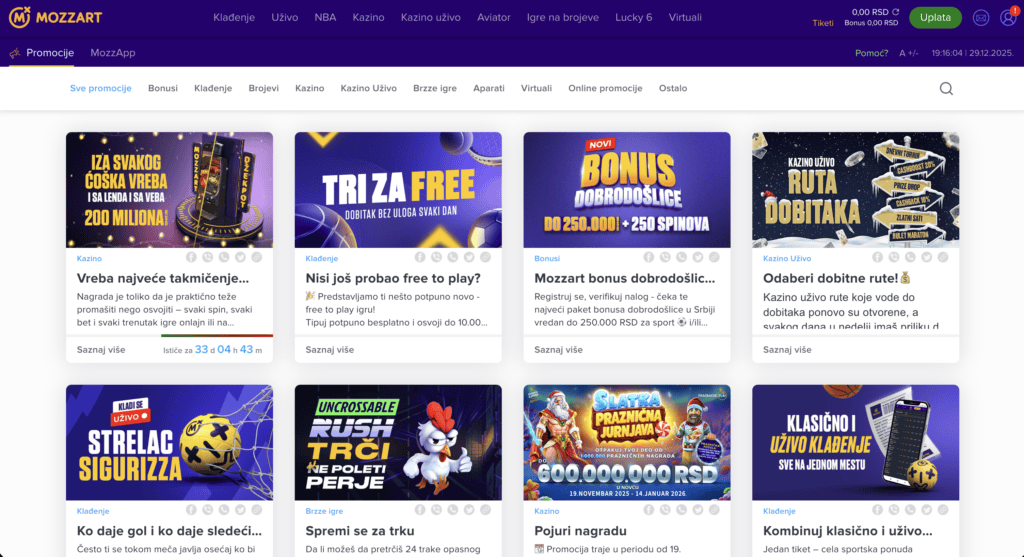Screen dimensions: 1024x557
Task: Switch to the MozzApp tab
Action: click(x=112, y=53)
